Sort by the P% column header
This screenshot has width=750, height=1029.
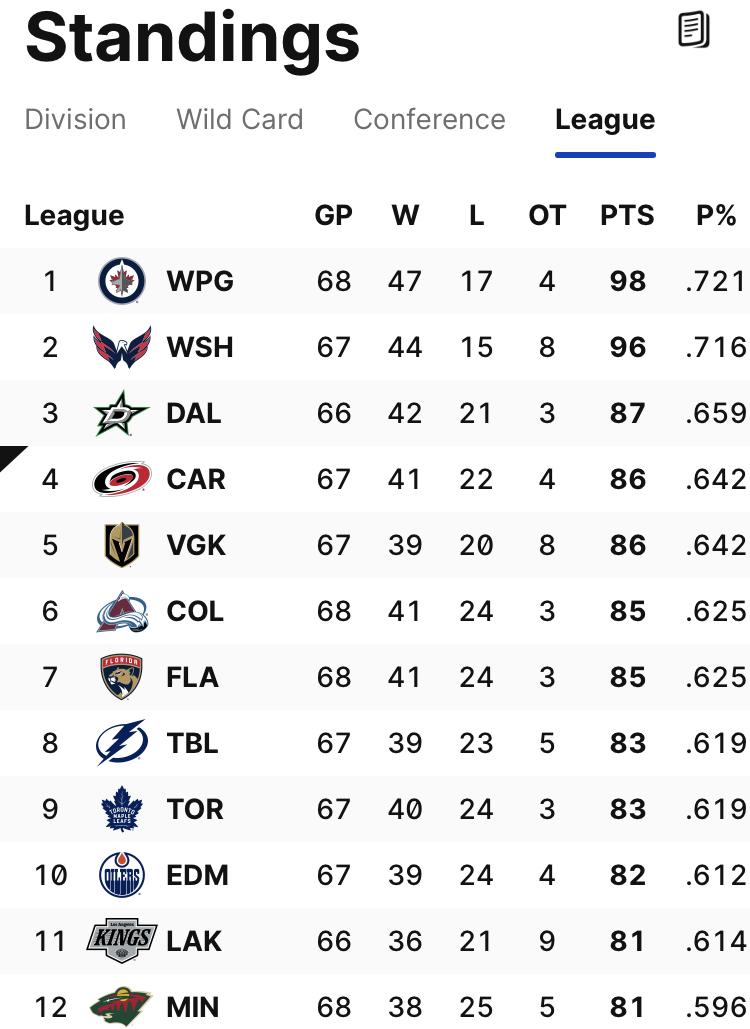tap(717, 215)
